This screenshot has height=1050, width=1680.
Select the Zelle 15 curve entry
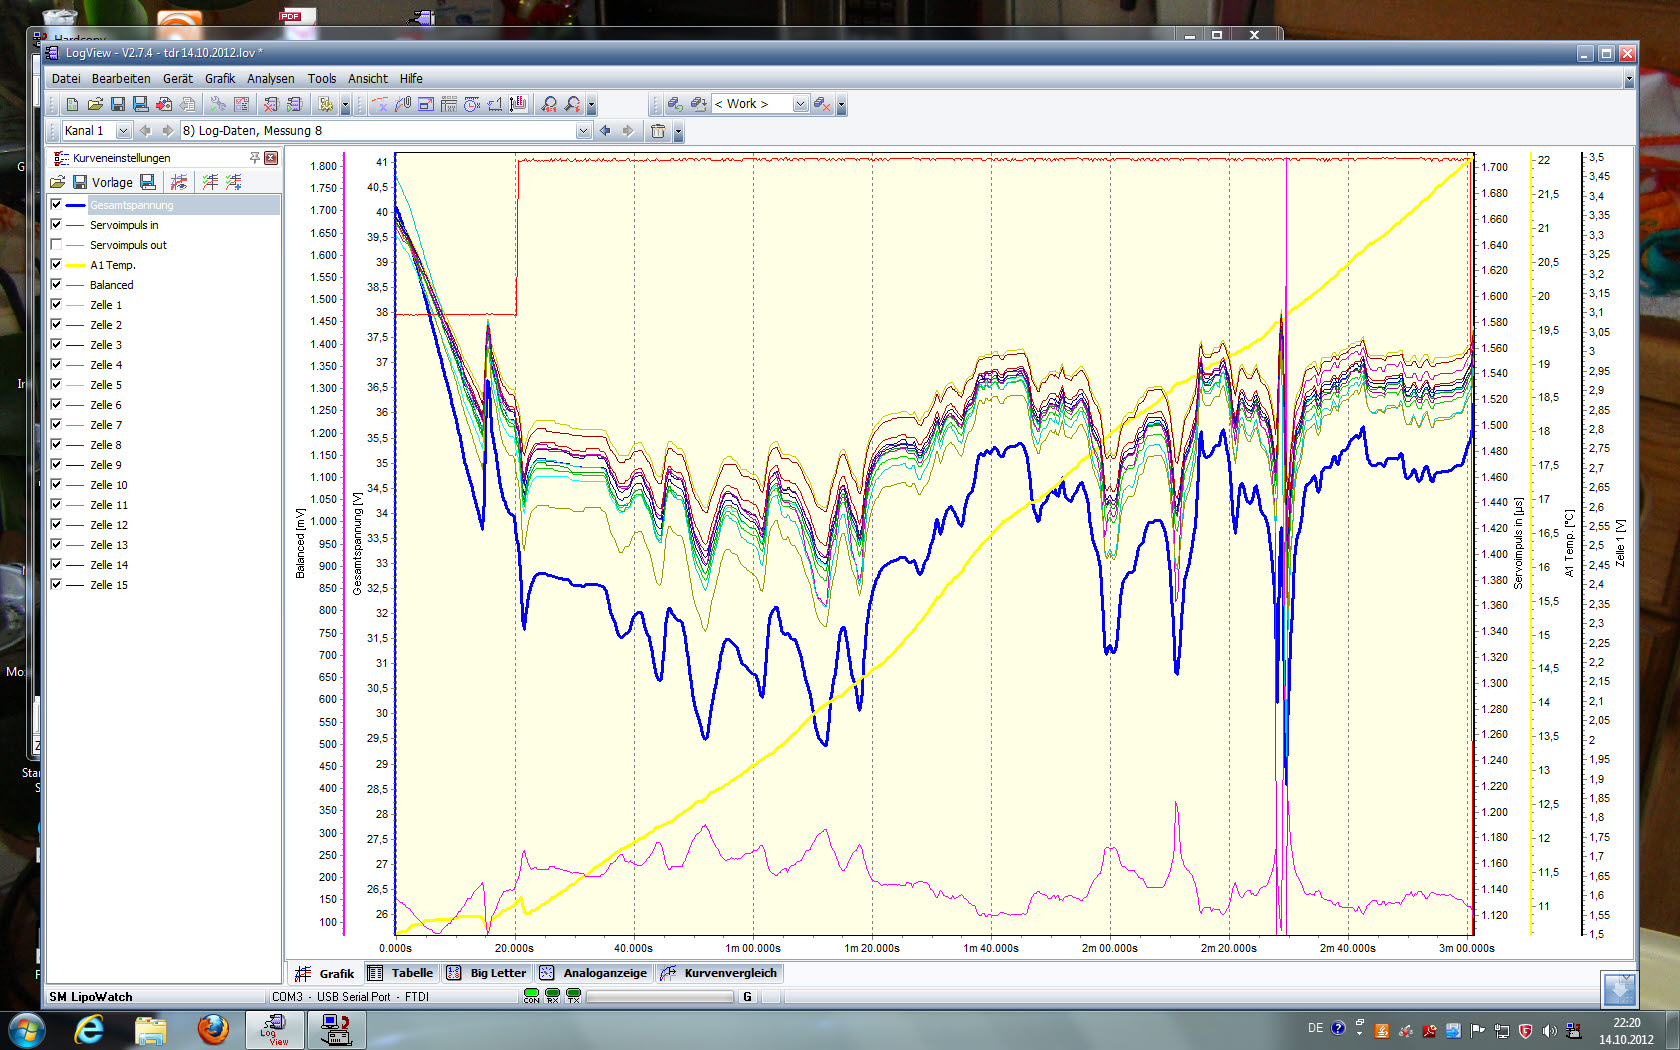click(x=109, y=585)
